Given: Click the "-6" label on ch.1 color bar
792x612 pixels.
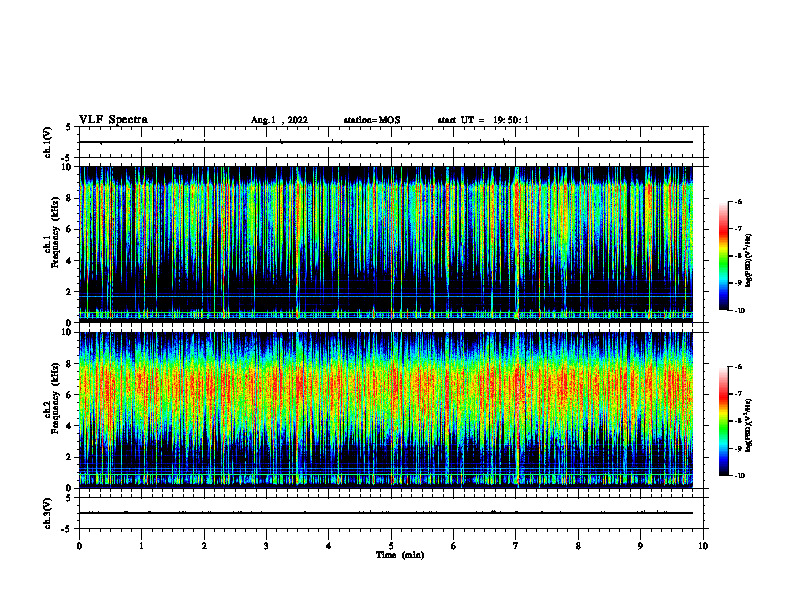Looking at the screenshot, I should tap(738, 201).
